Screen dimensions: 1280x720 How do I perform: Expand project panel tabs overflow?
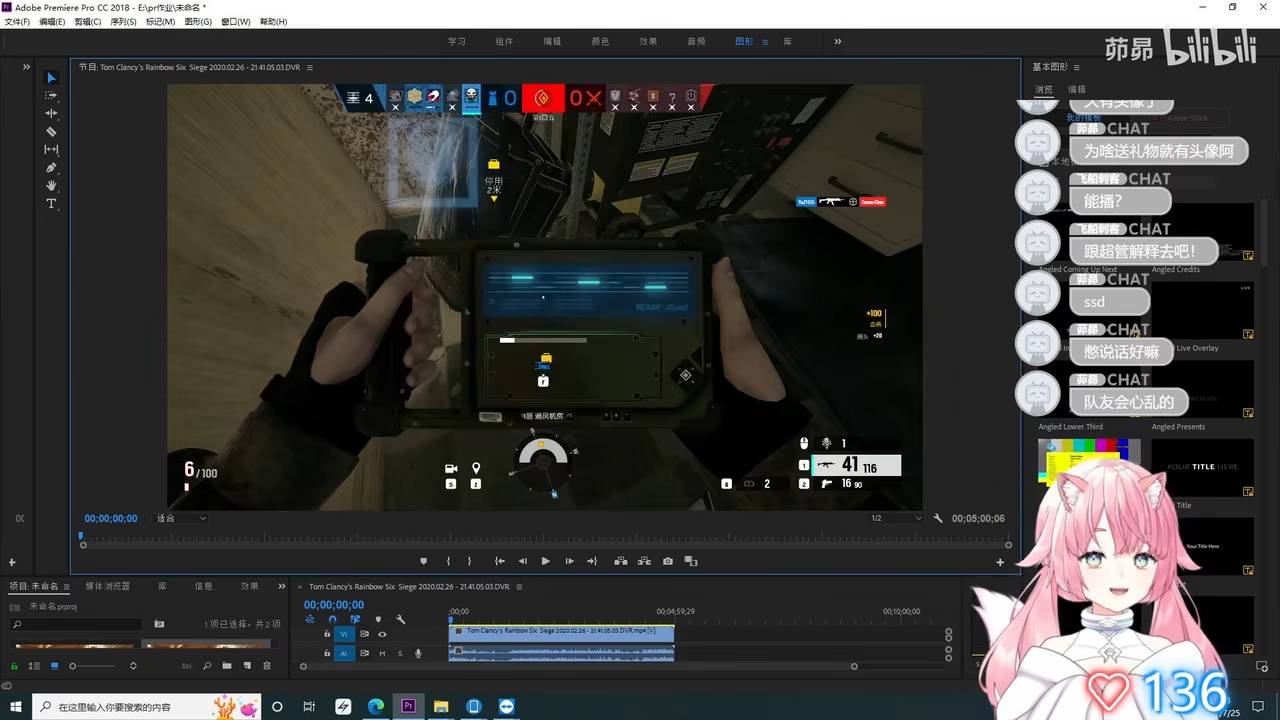283,586
